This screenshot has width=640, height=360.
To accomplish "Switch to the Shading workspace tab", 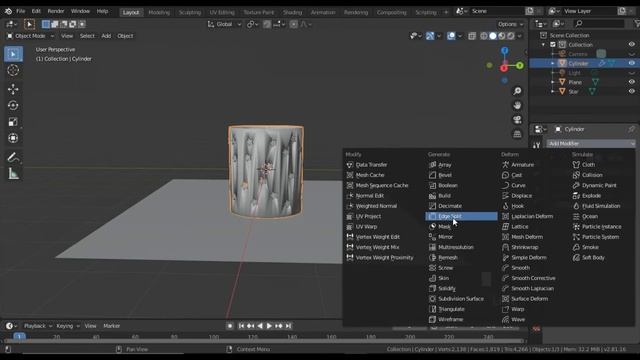I will [x=292, y=12].
